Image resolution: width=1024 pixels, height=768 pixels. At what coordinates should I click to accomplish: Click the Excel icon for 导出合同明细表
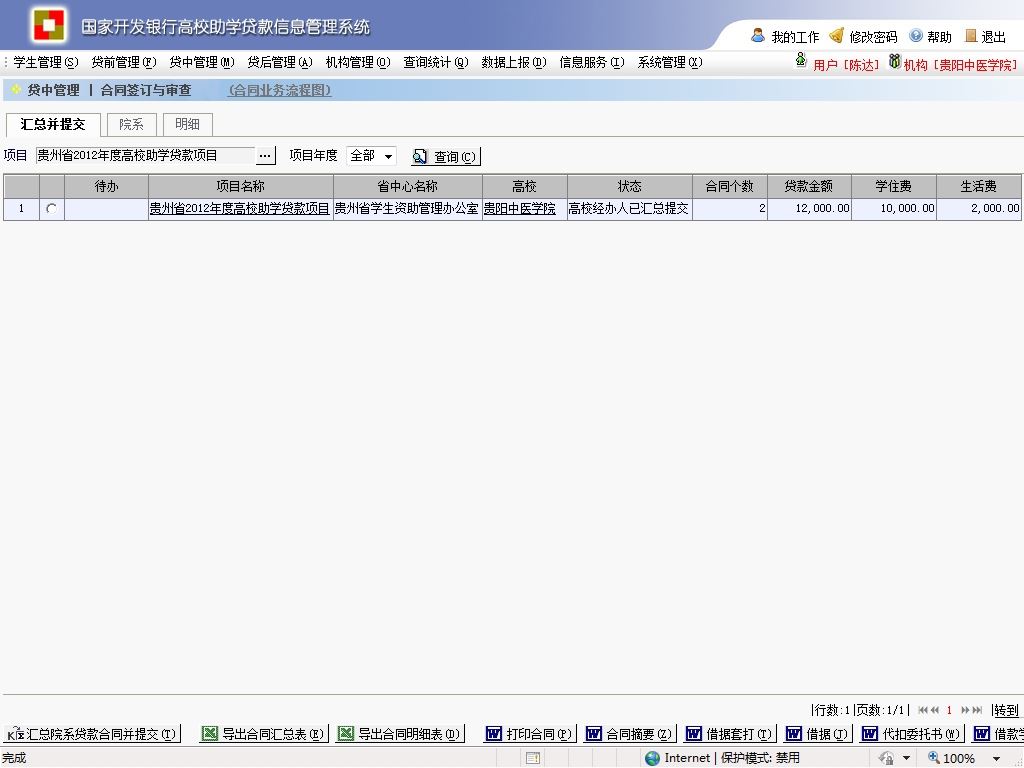[x=345, y=733]
